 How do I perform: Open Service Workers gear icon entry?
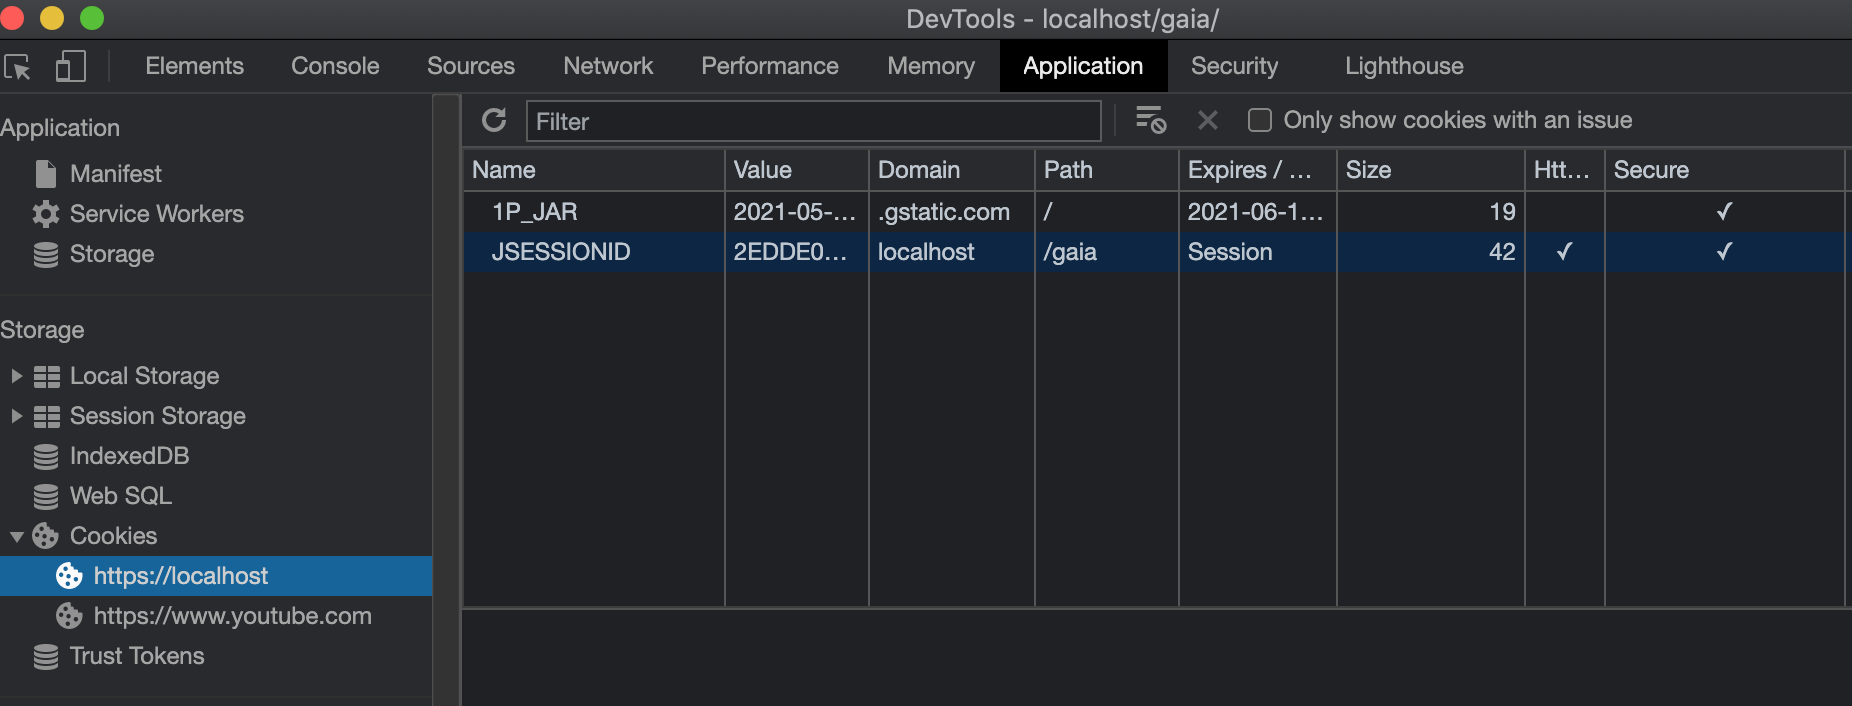(x=46, y=214)
